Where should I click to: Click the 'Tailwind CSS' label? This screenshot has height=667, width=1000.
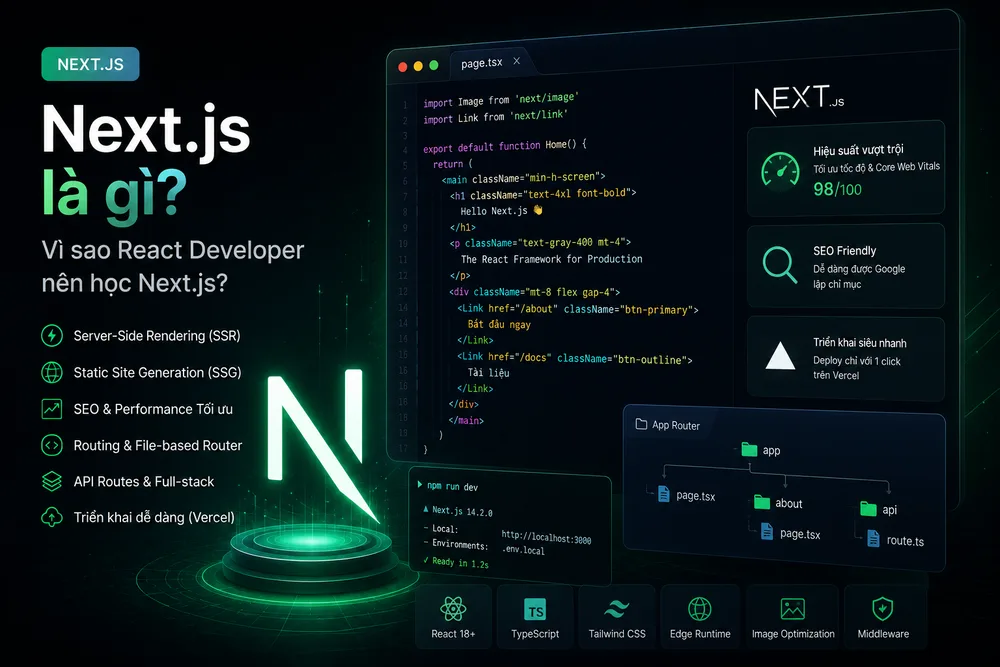point(617,634)
